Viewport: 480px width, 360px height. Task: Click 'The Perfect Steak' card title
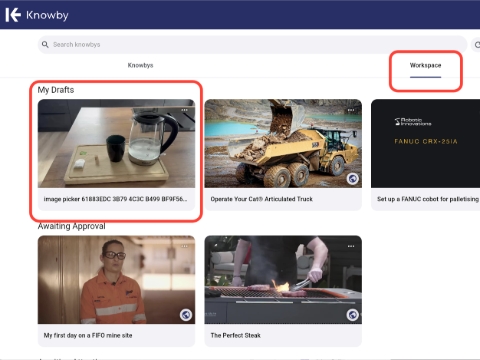pos(236,335)
